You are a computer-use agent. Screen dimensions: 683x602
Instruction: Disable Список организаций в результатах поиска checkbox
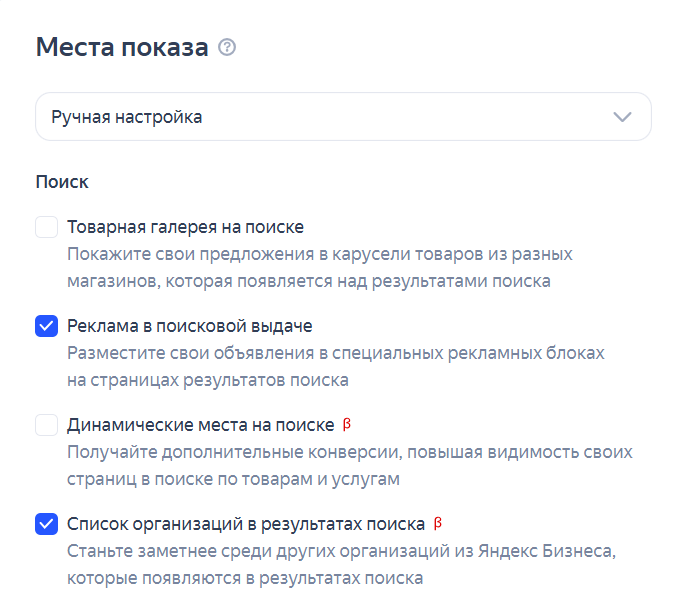[47, 524]
